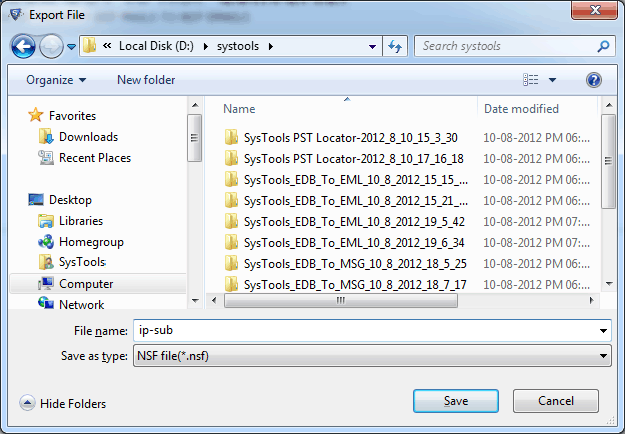
Task: Click the Desktop monitor icon
Action: click(x=36, y=199)
